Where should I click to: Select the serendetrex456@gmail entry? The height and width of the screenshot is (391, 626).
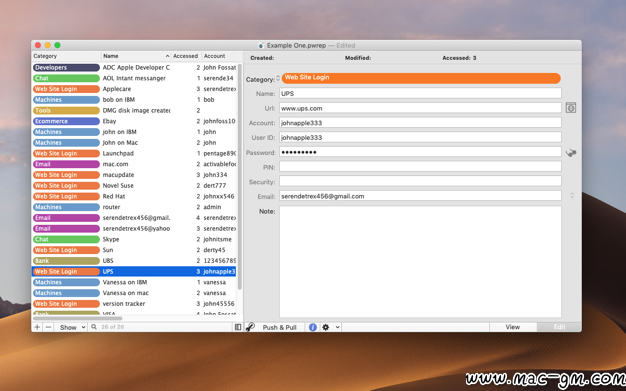click(134, 218)
